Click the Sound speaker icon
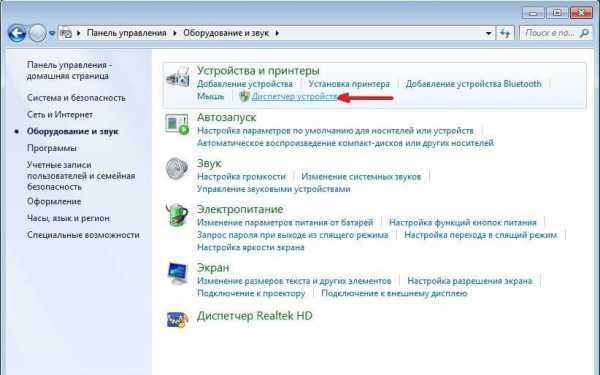 [177, 169]
